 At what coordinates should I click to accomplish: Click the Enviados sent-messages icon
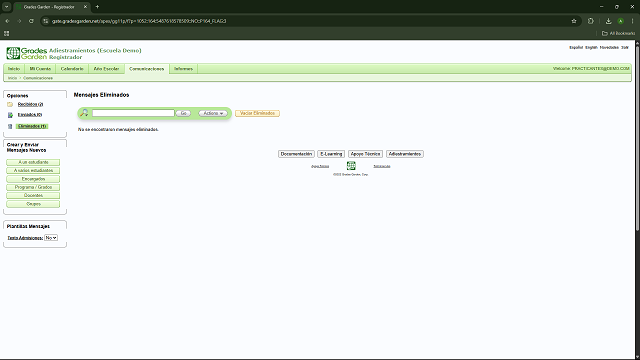point(10,115)
